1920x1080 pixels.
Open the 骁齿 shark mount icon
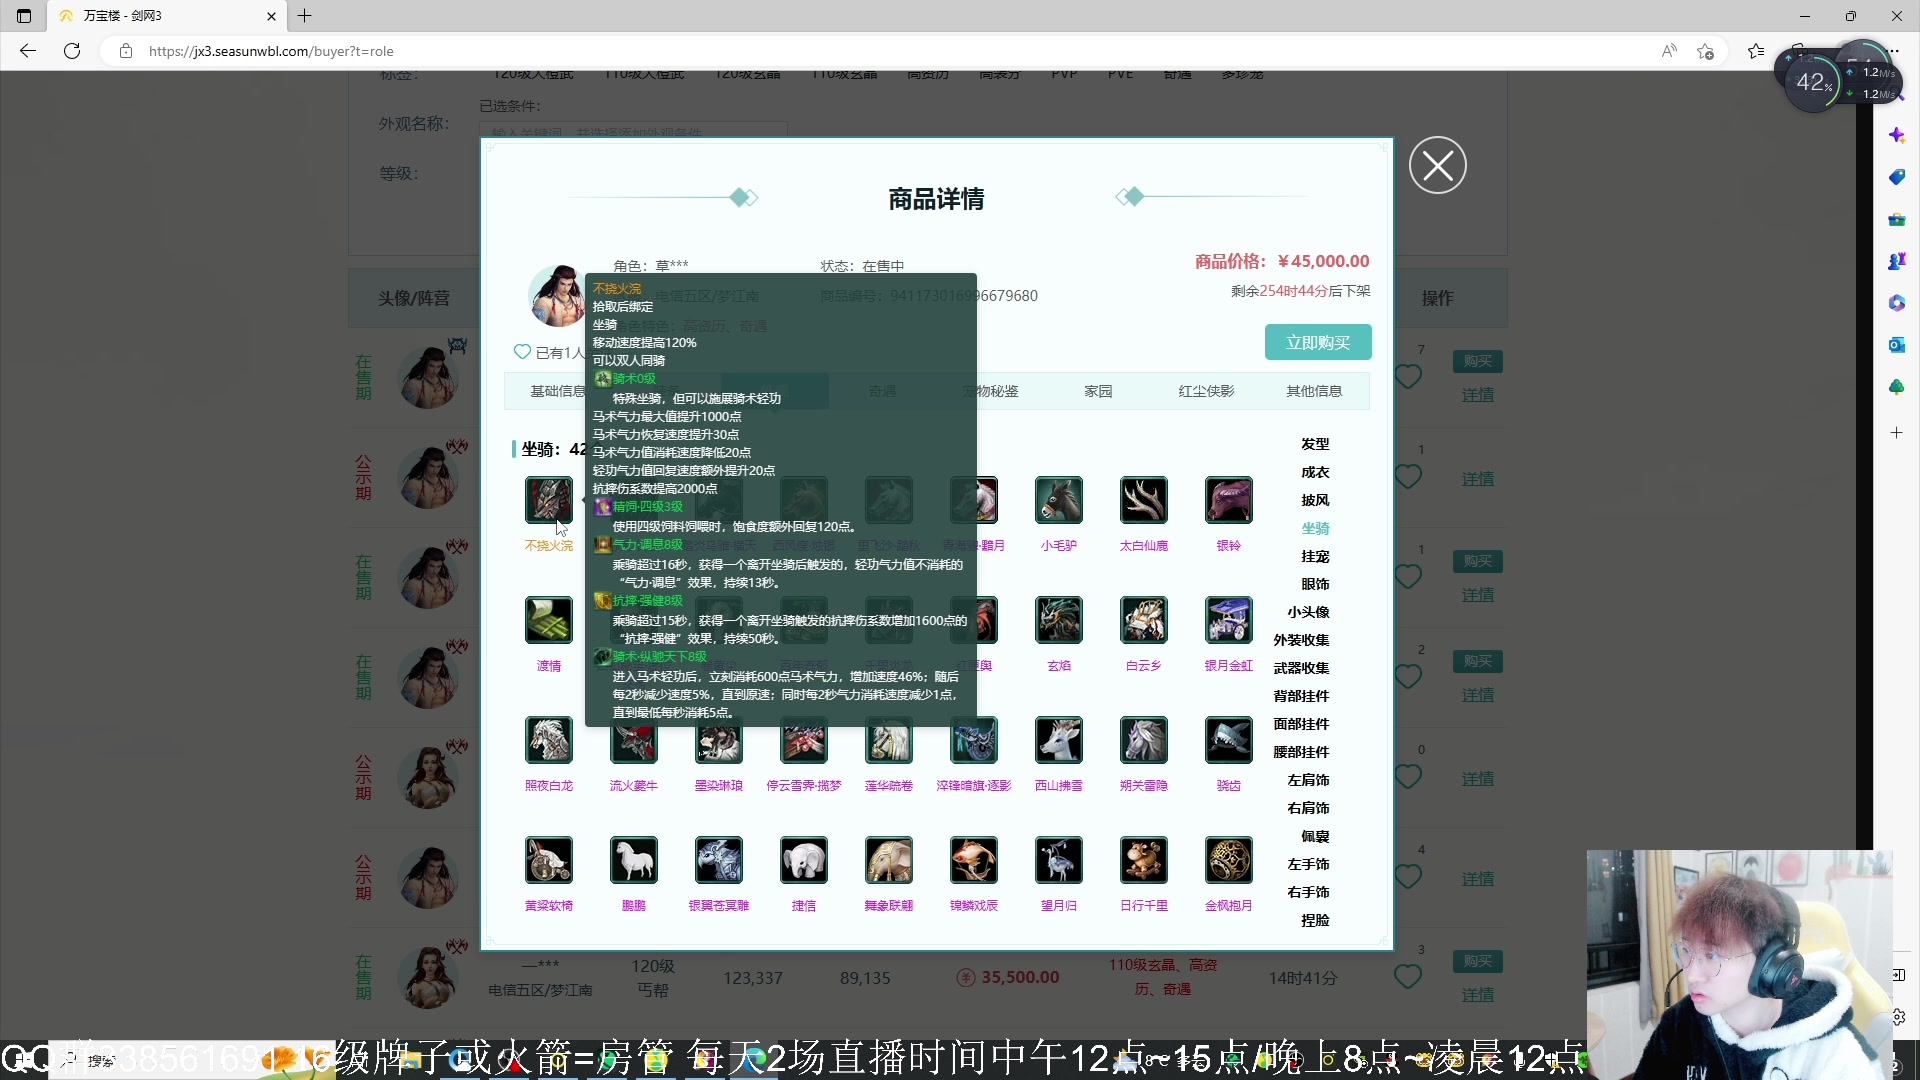1229,740
